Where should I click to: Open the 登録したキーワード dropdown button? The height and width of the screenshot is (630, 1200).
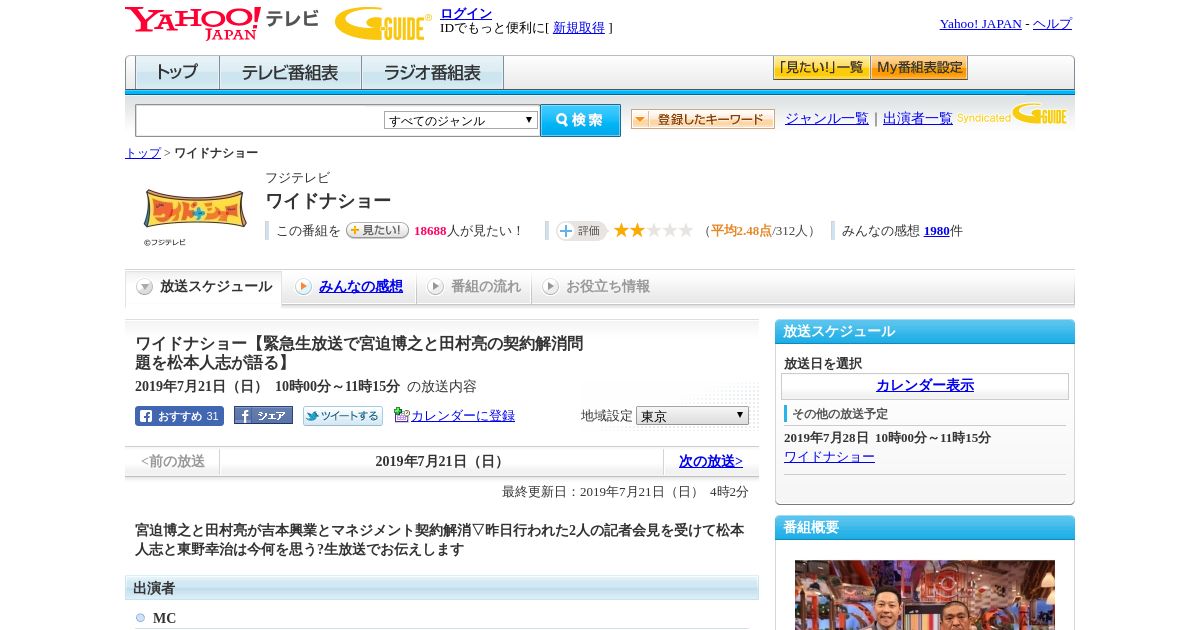[x=703, y=119]
